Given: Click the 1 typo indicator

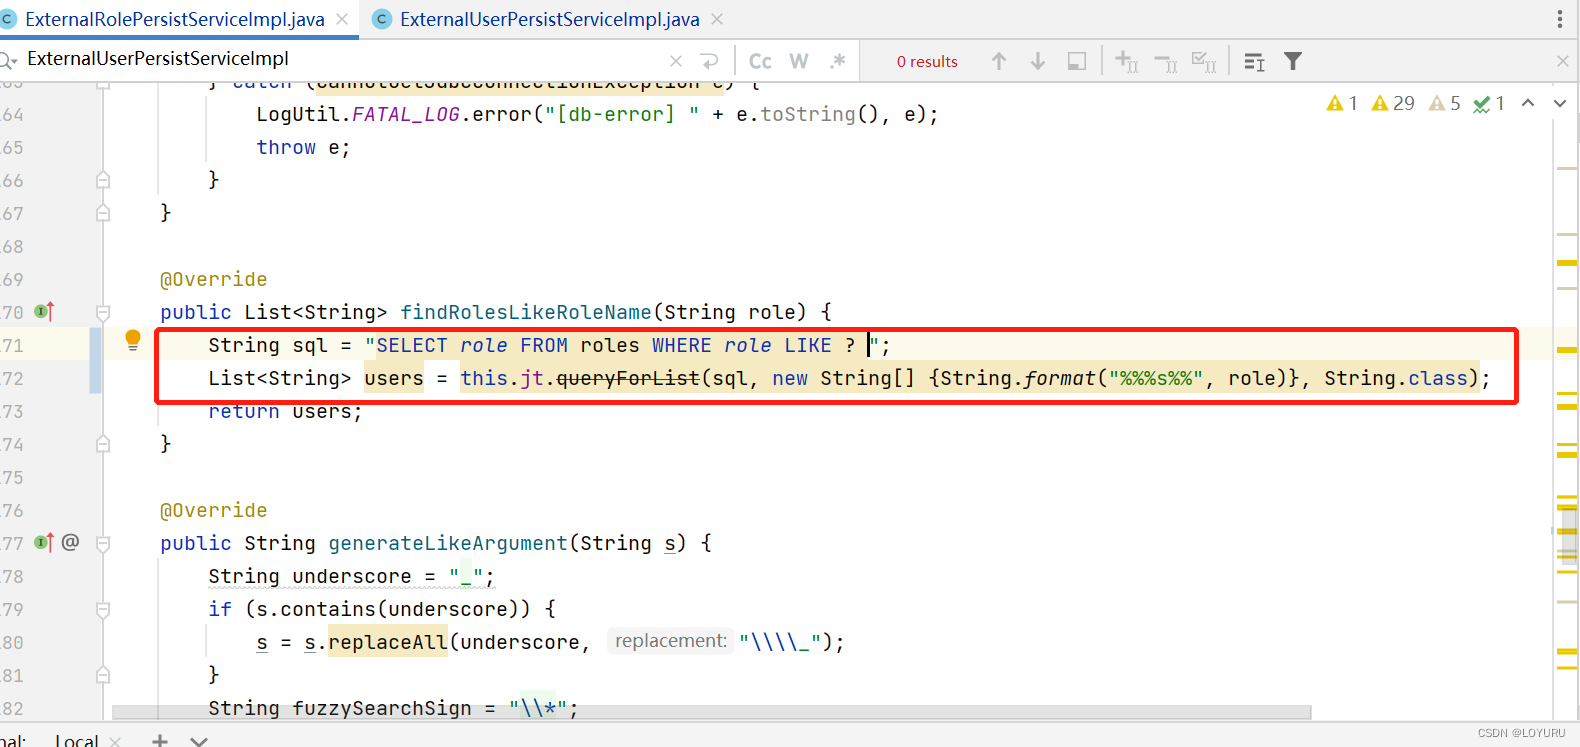Looking at the screenshot, I should click(x=1489, y=103).
